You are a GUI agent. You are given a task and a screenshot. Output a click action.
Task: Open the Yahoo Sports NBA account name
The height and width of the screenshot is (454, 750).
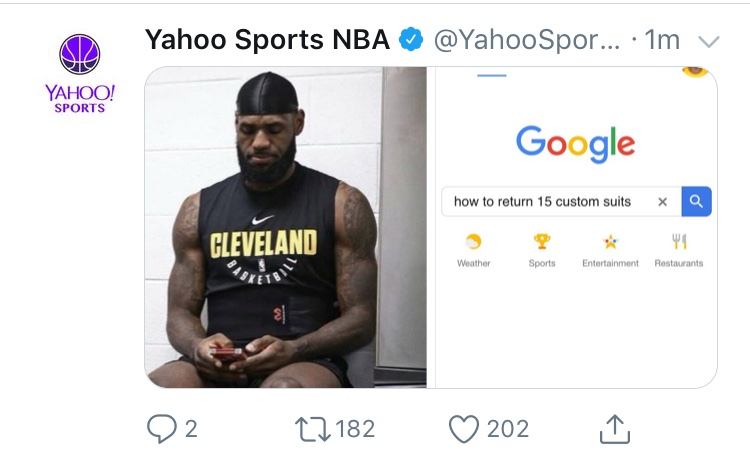click(x=268, y=40)
